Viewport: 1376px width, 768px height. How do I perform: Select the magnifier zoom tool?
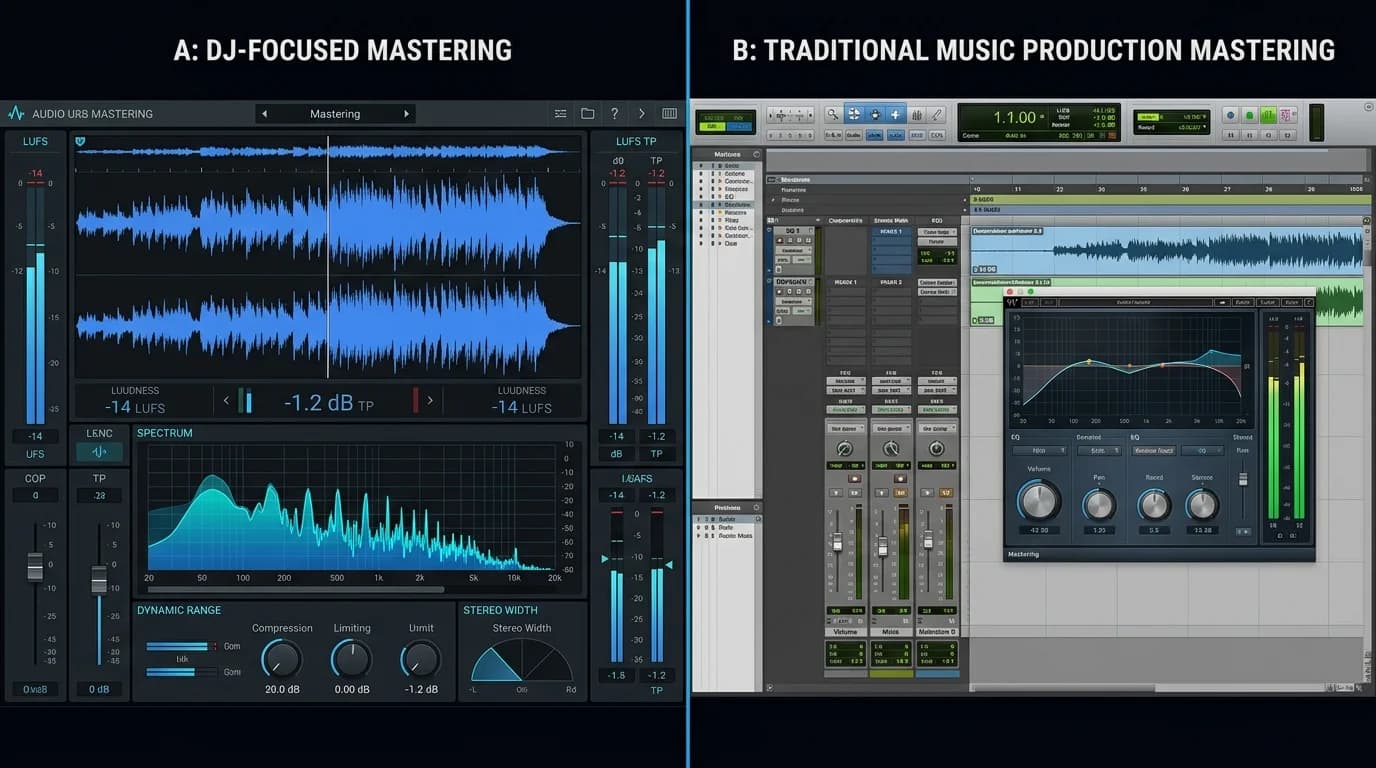832,115
